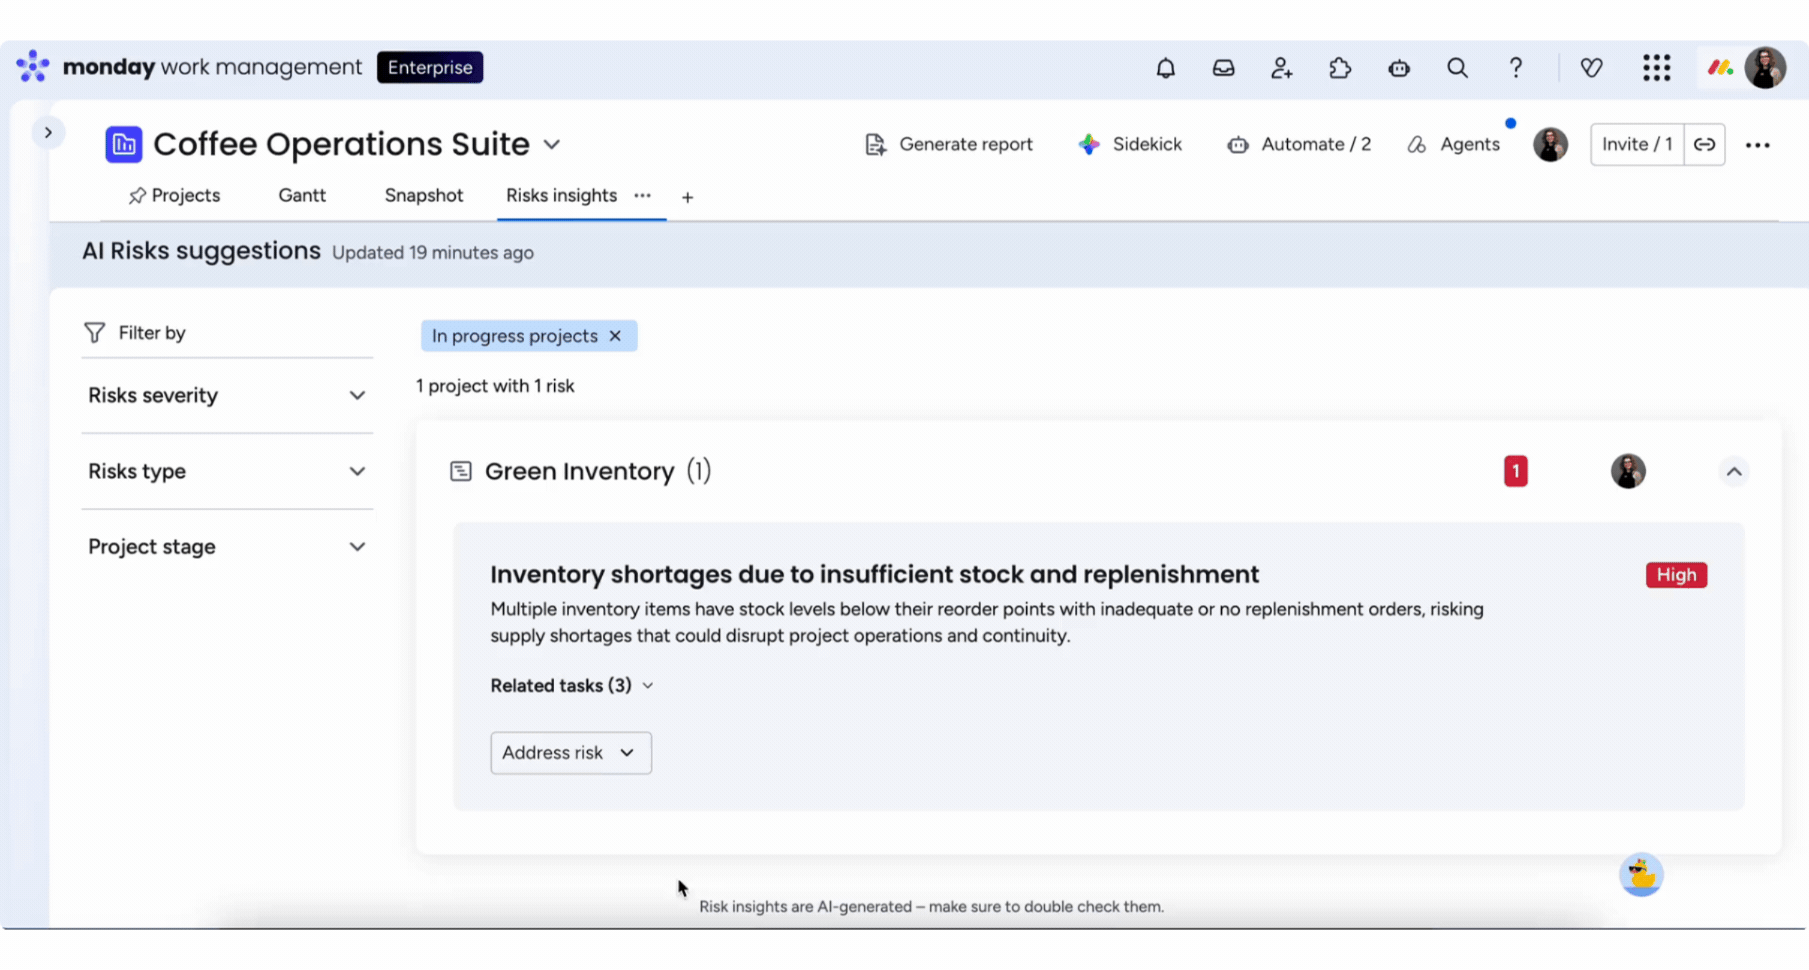Click the monday product icon beside avatar
The image size is (1809, 970).
coord(1720,68)
